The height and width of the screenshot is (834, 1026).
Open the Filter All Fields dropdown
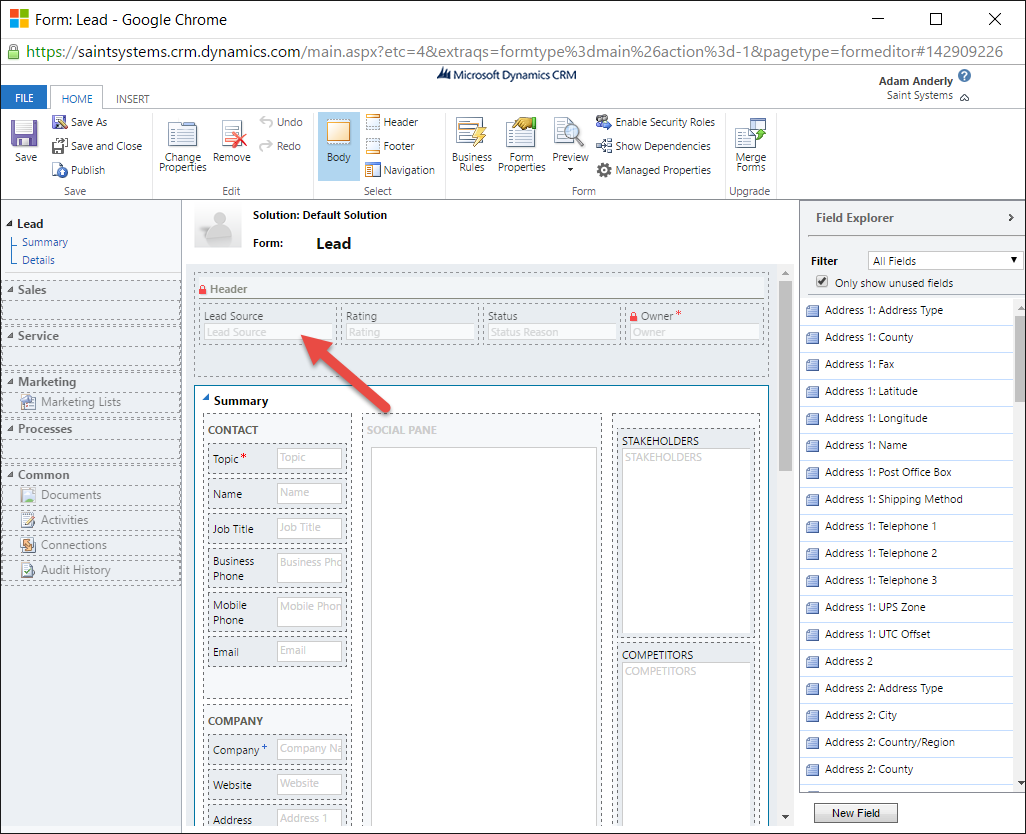click(x=944, y=261)
